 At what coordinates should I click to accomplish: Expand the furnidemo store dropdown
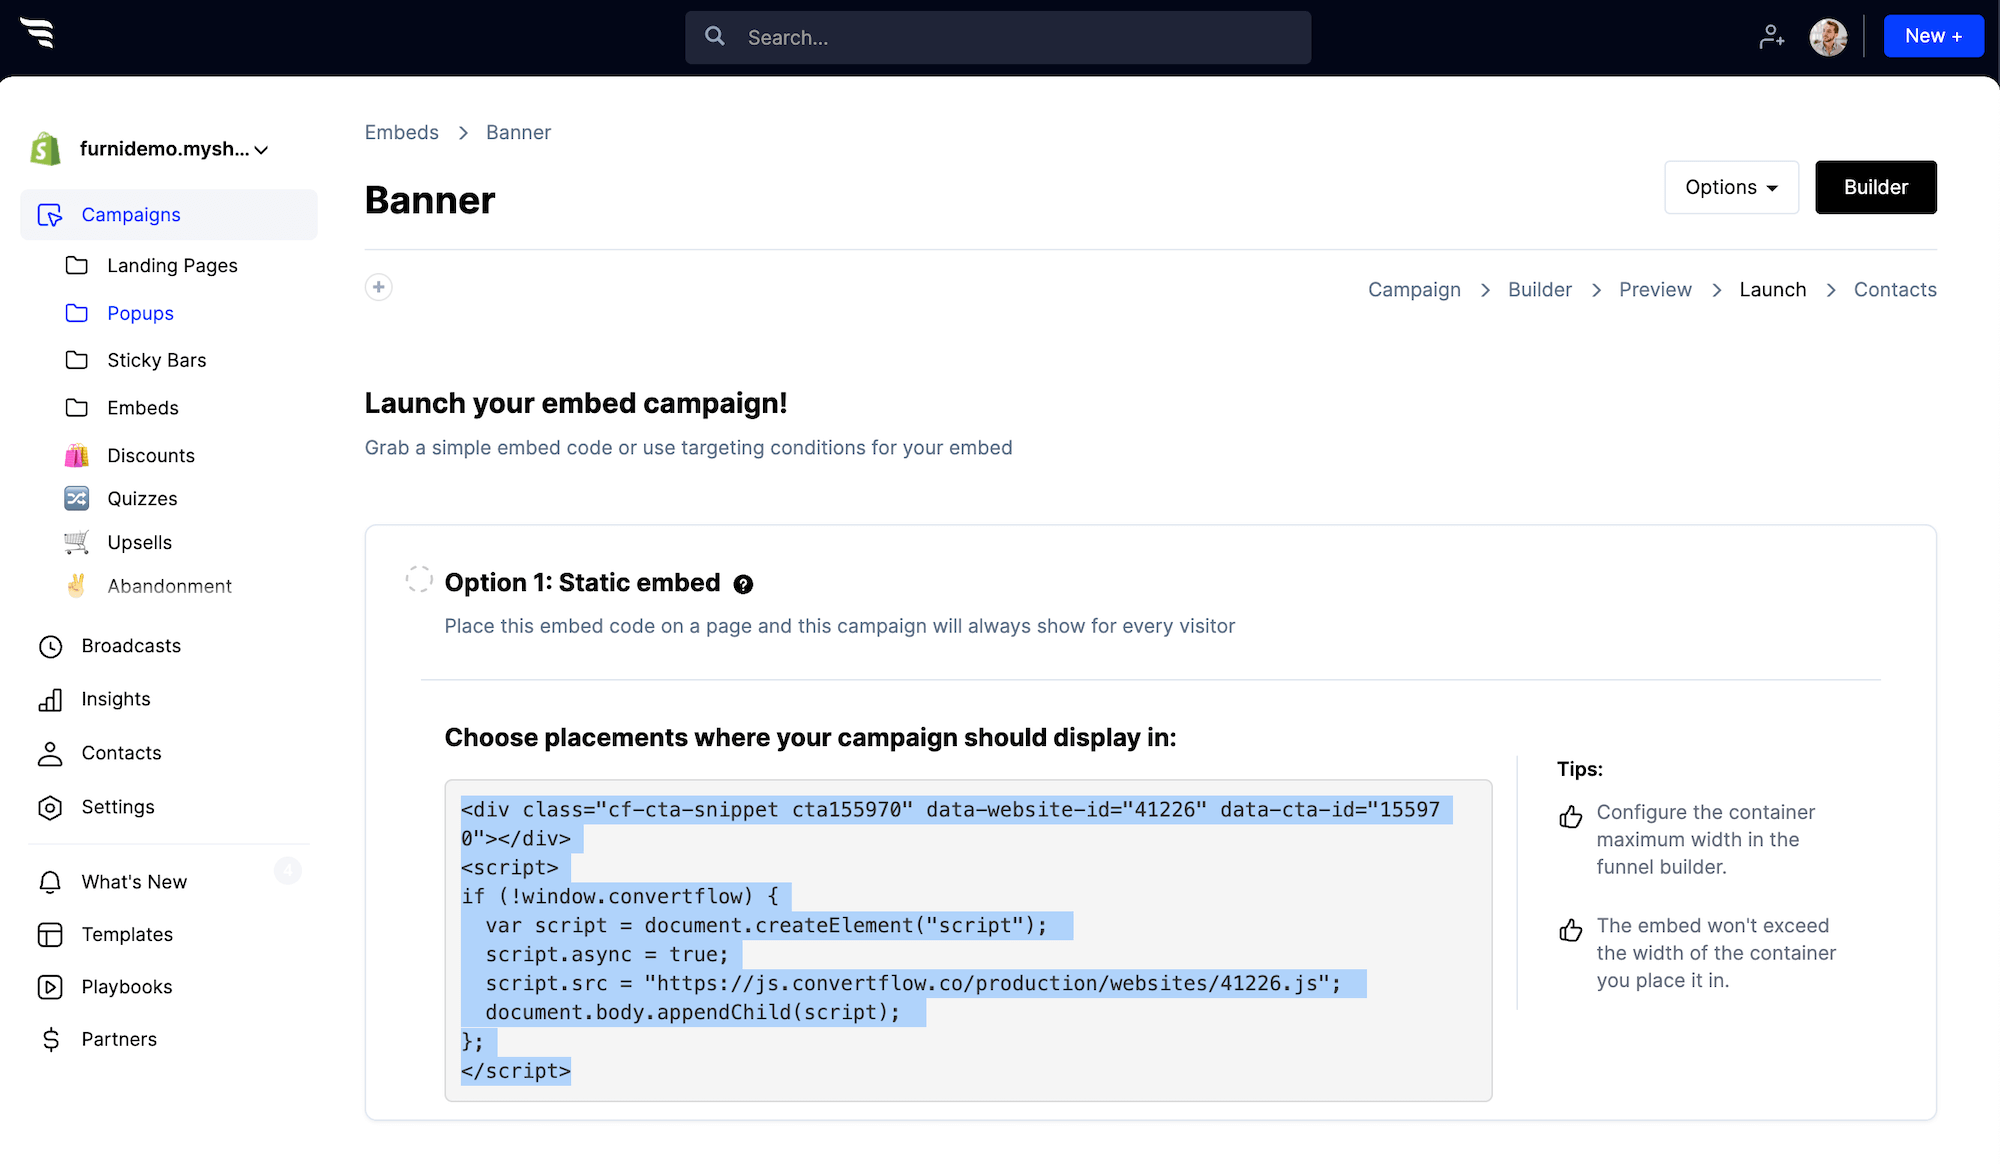(x=175, y=149)
